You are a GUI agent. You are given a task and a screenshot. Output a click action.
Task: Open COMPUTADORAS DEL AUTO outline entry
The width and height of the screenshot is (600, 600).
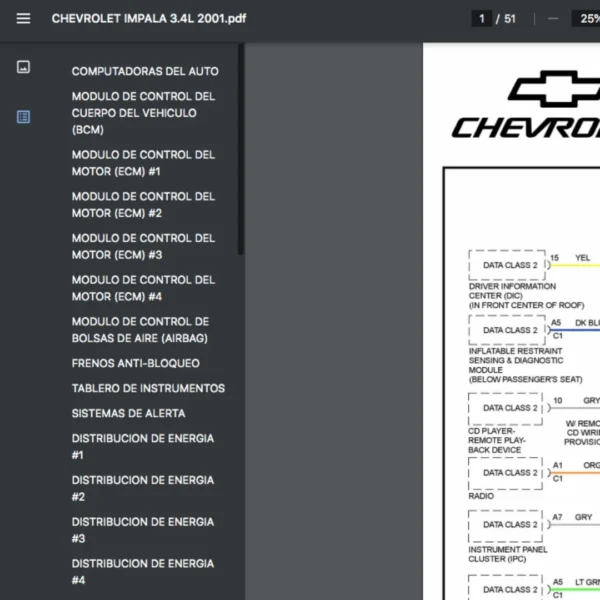click(x=145, y=71)
